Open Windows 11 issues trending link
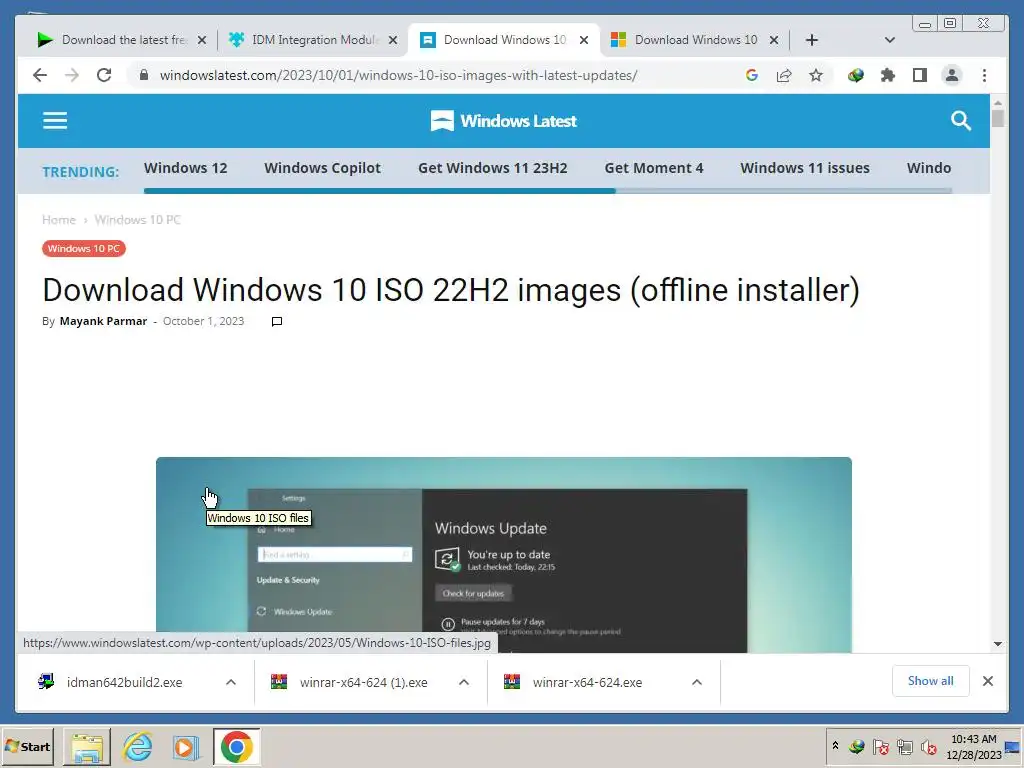This screenshot has width=1024, height=768. coord(805,168)
